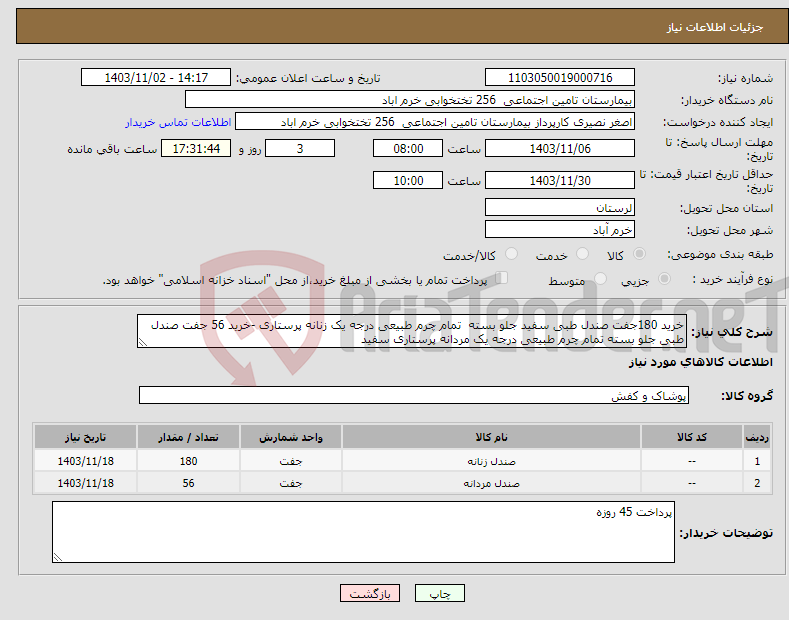Click the unit جفت in صندل مردانه row
The height and width of the screenshot is (620, 789).
coord(291,483)
